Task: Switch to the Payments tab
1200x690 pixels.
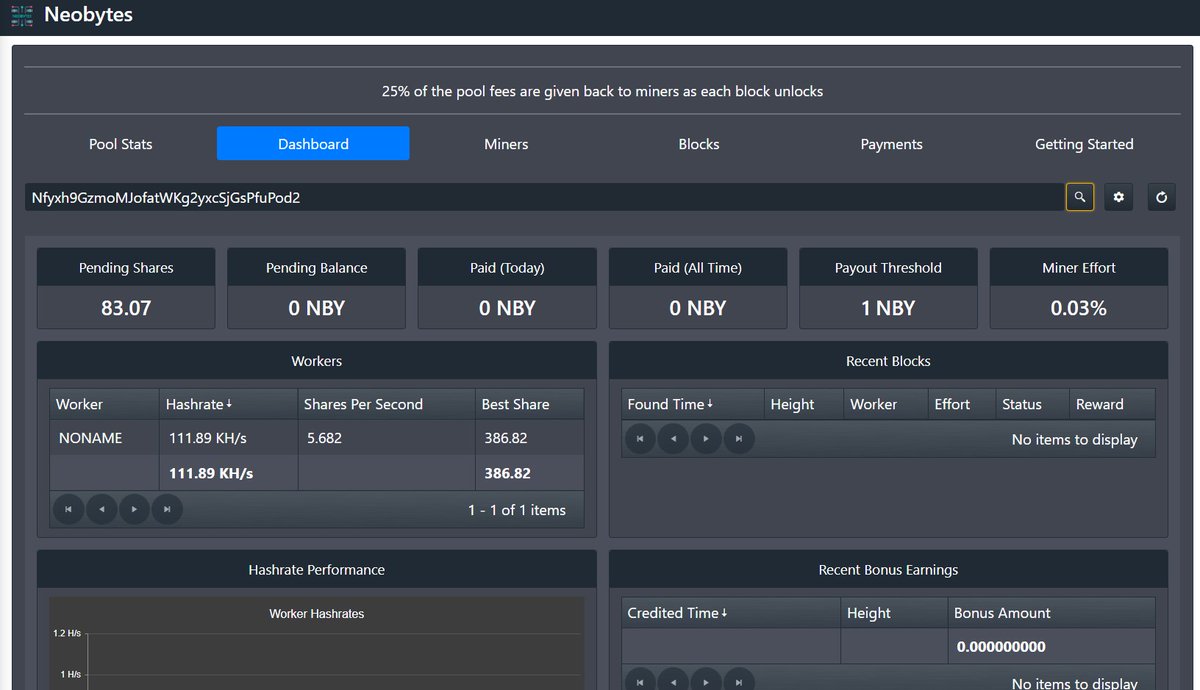Action: pos(891,144)
